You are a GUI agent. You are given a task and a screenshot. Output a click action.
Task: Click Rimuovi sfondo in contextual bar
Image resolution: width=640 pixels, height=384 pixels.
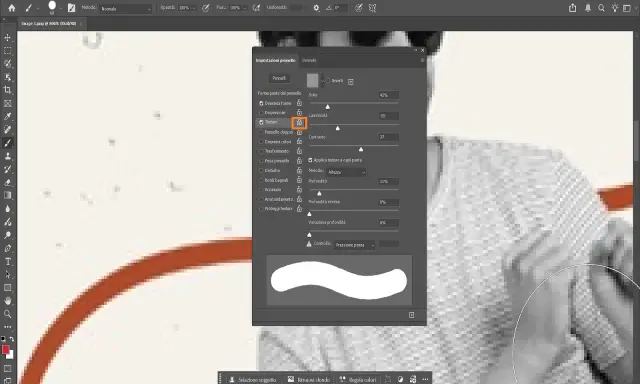click(x=309, y=380)
